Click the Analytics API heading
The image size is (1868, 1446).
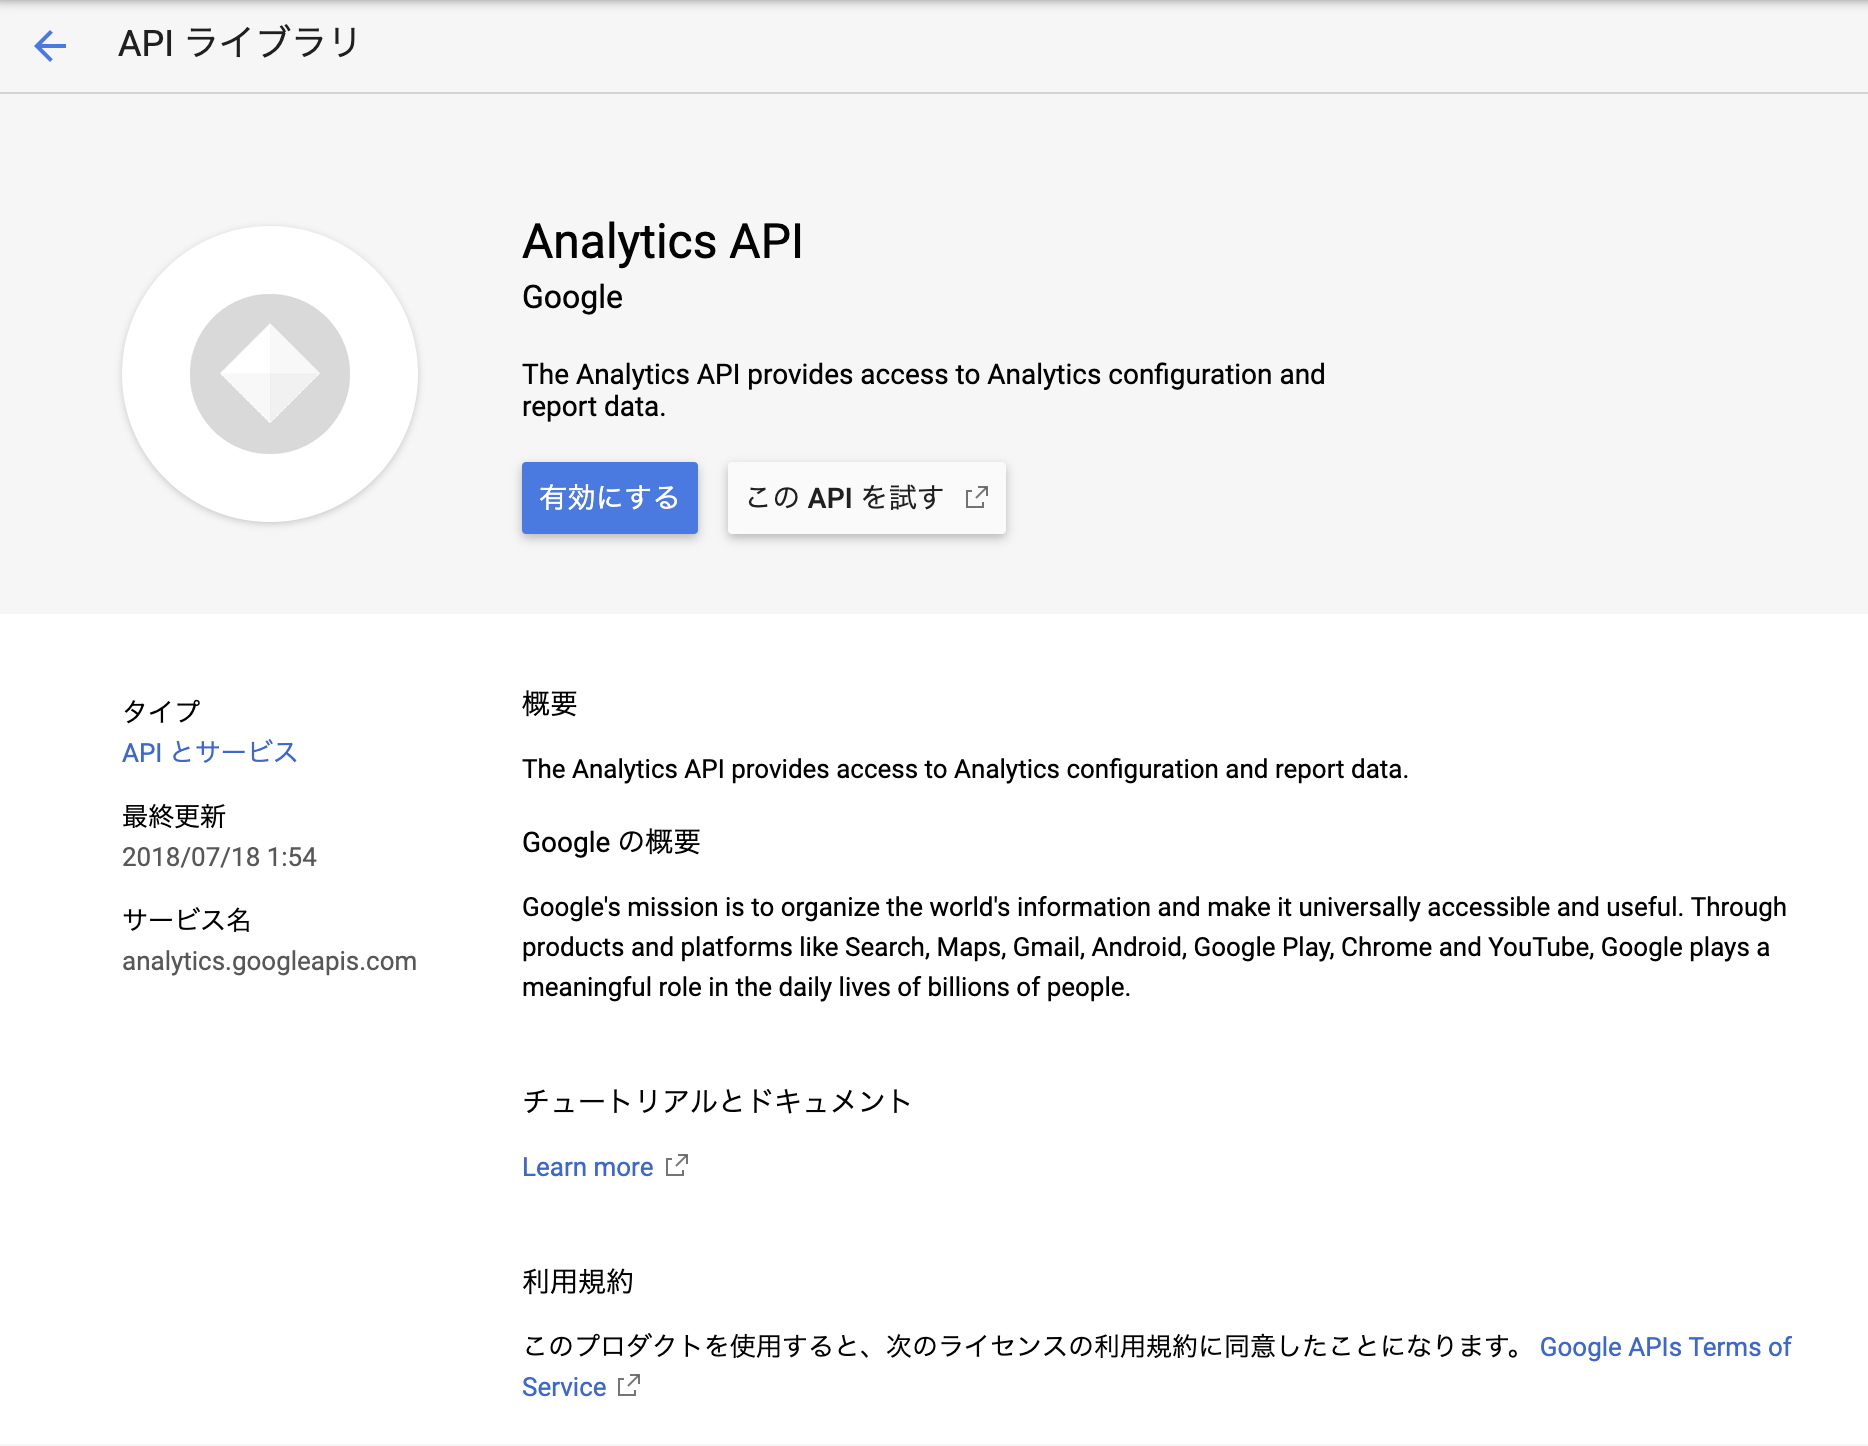pos(662,241)
